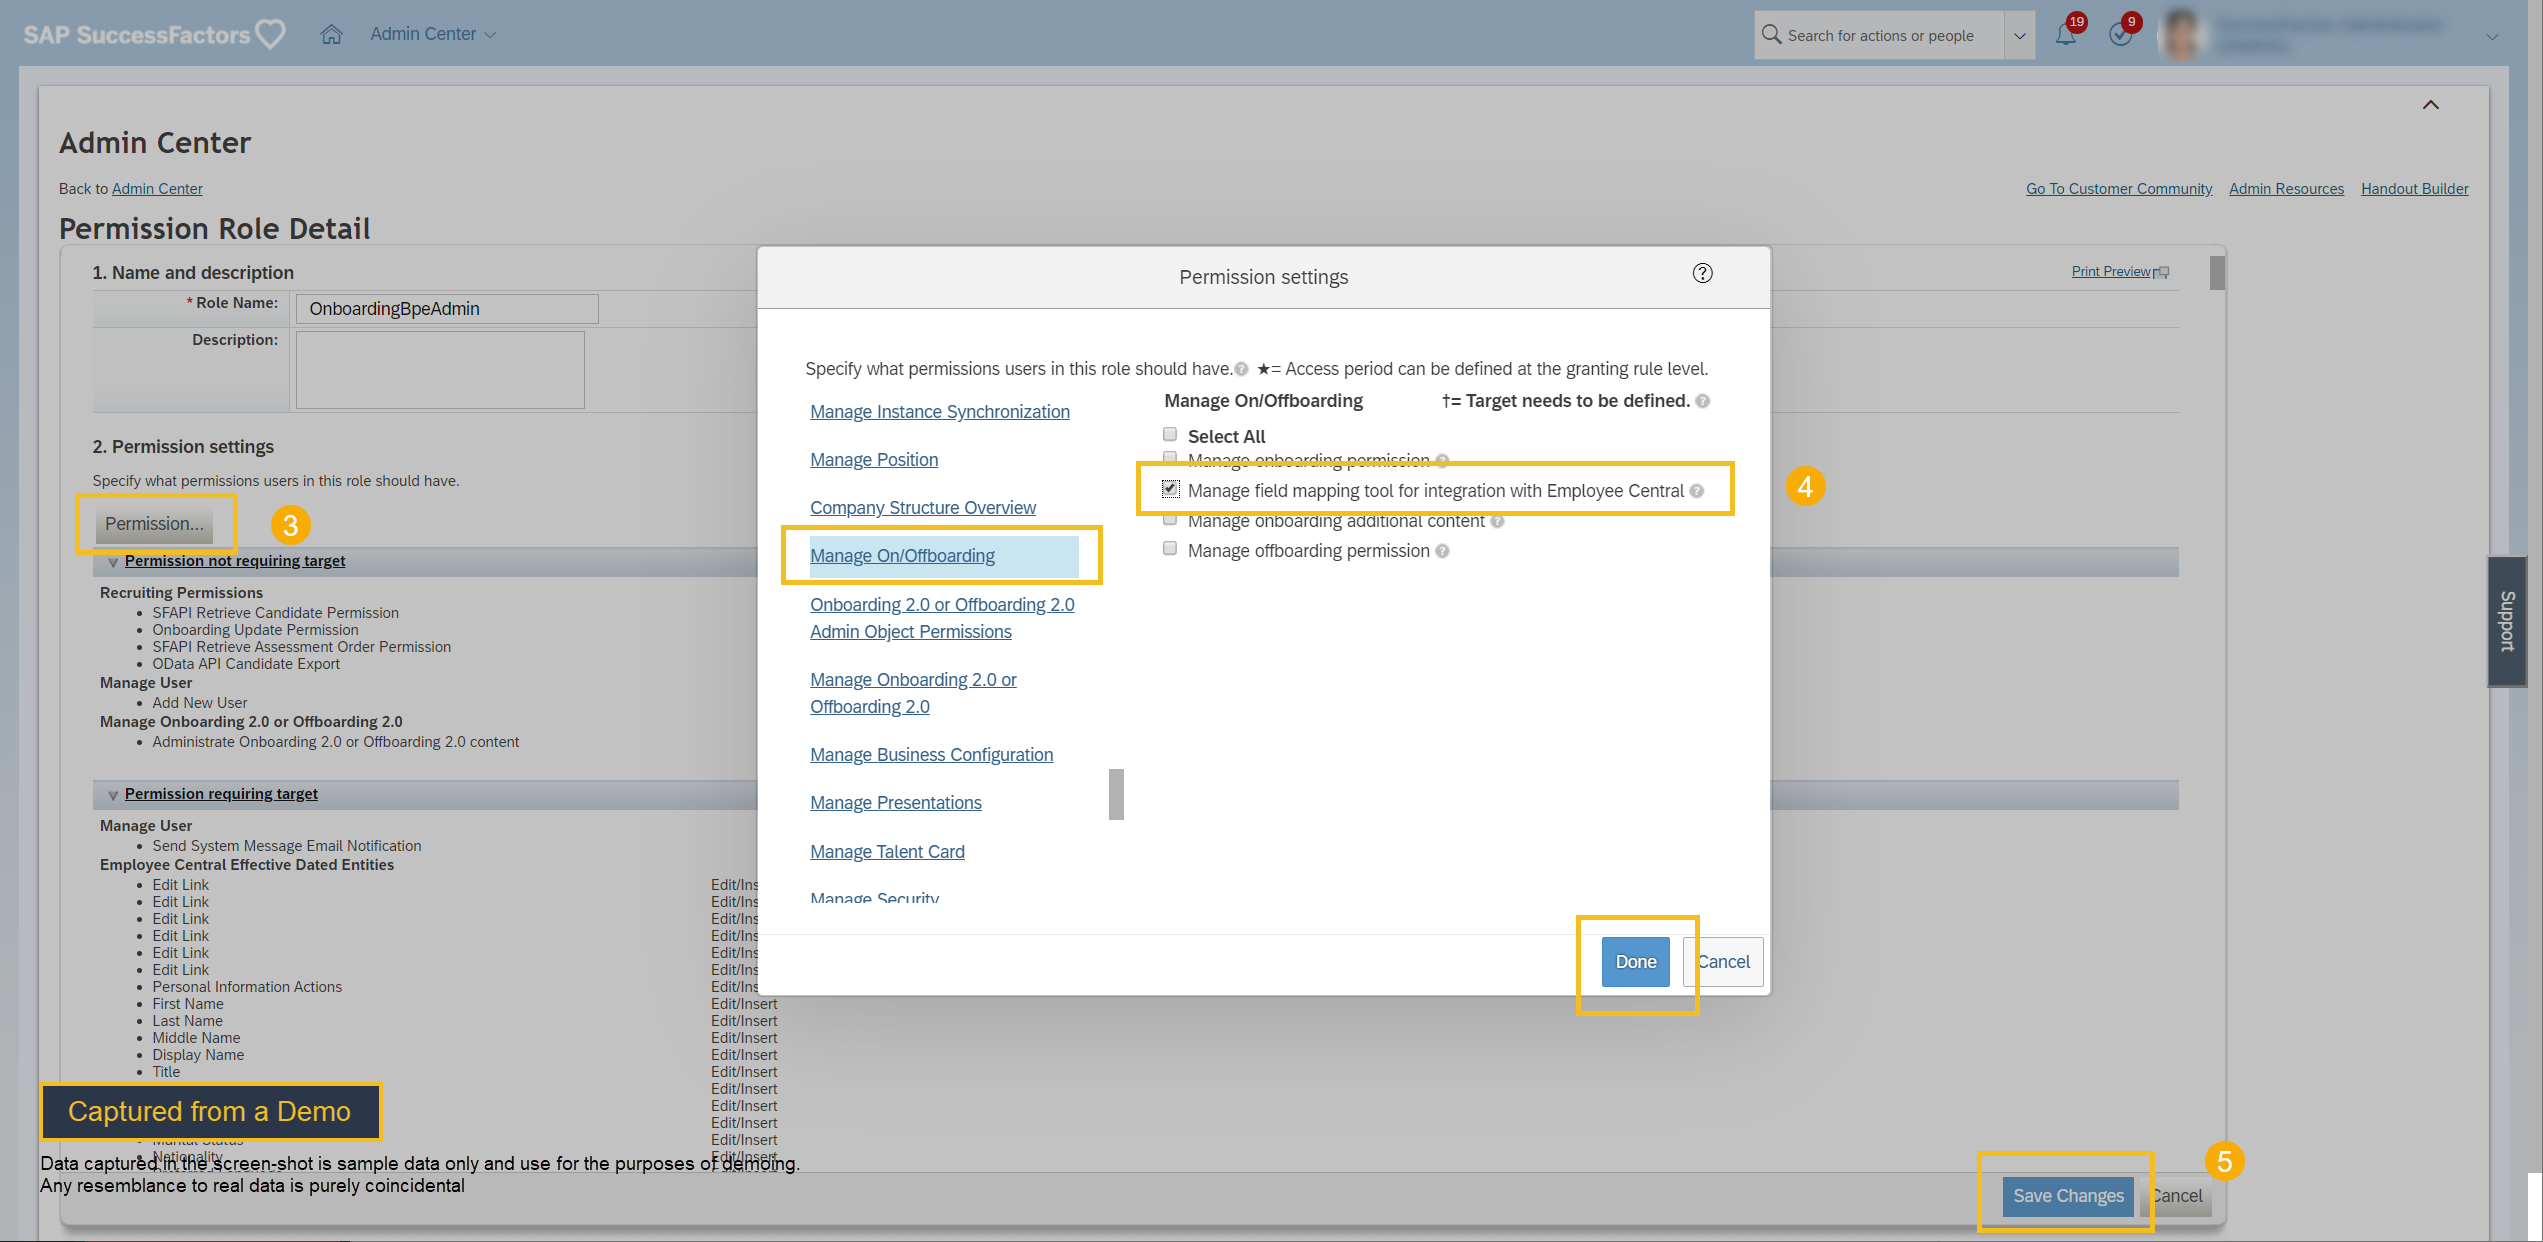
Task: Click the home icon in header
Action: pyautogui.click(x=331, y=34)
